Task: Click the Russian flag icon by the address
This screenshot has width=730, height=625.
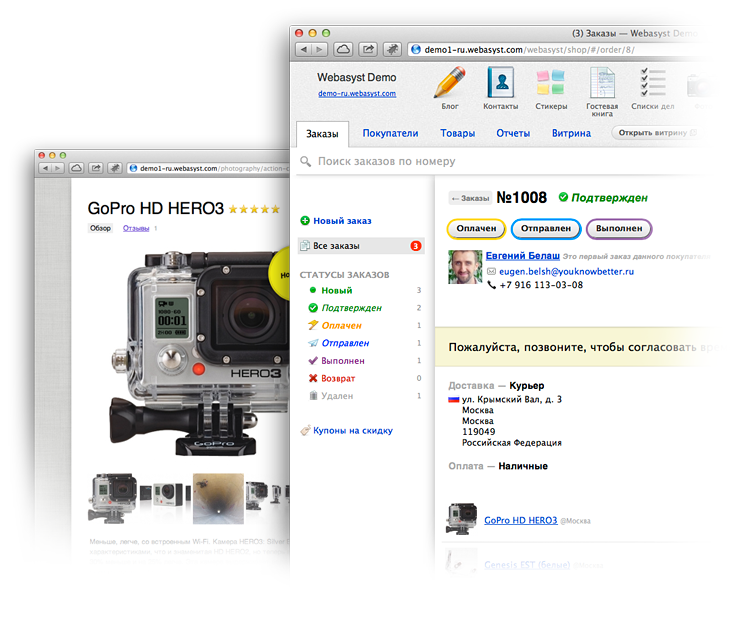Action: coord(453,400)
